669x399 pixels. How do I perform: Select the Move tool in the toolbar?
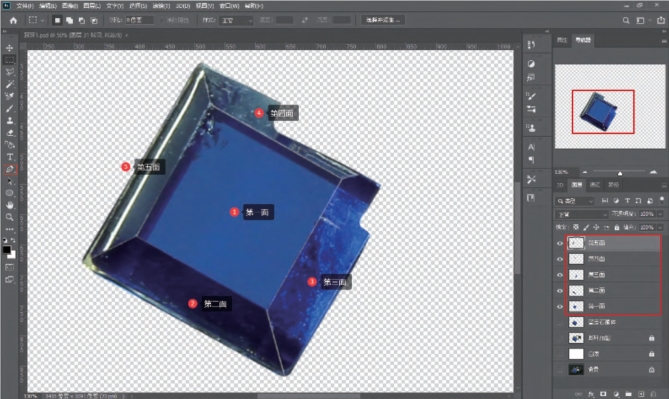pyautogui.click(x=9, y=48)
